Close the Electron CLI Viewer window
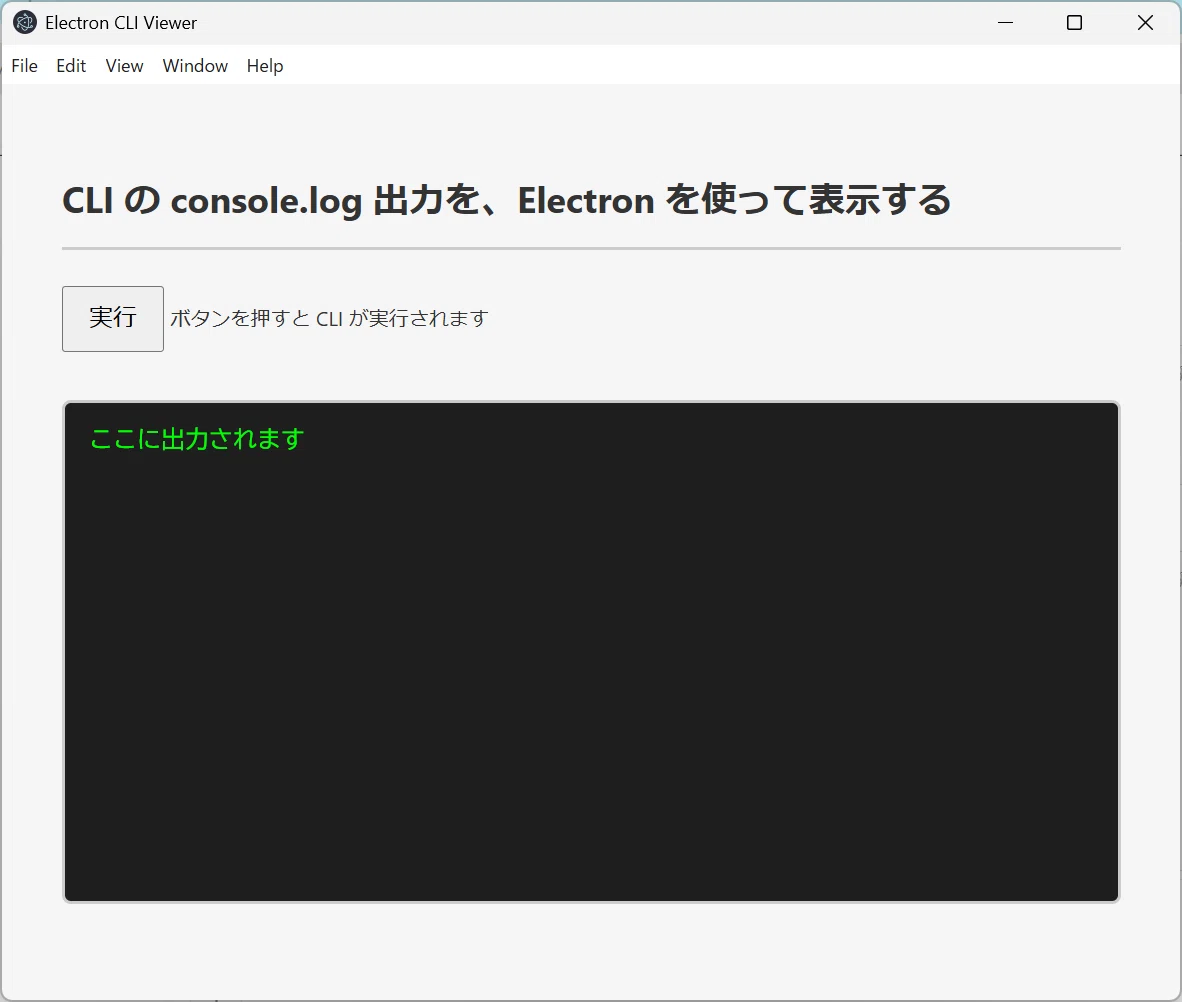This screenshot has height=1002, width=1182. pos(1145,23)
